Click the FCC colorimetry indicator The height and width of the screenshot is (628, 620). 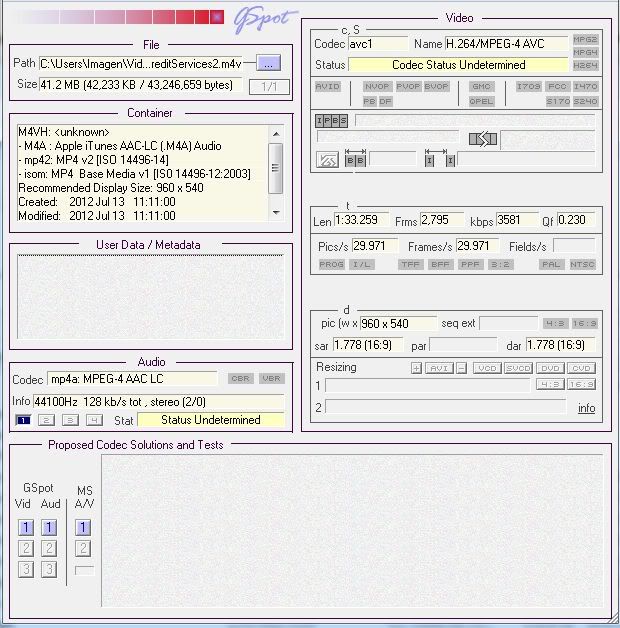pos(557,87)
